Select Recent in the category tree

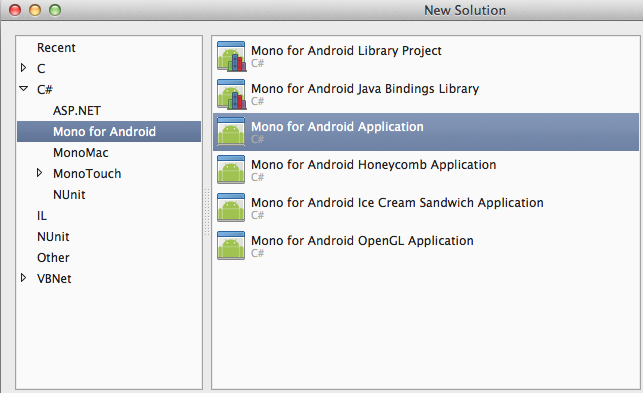click(x=56, y=48)
